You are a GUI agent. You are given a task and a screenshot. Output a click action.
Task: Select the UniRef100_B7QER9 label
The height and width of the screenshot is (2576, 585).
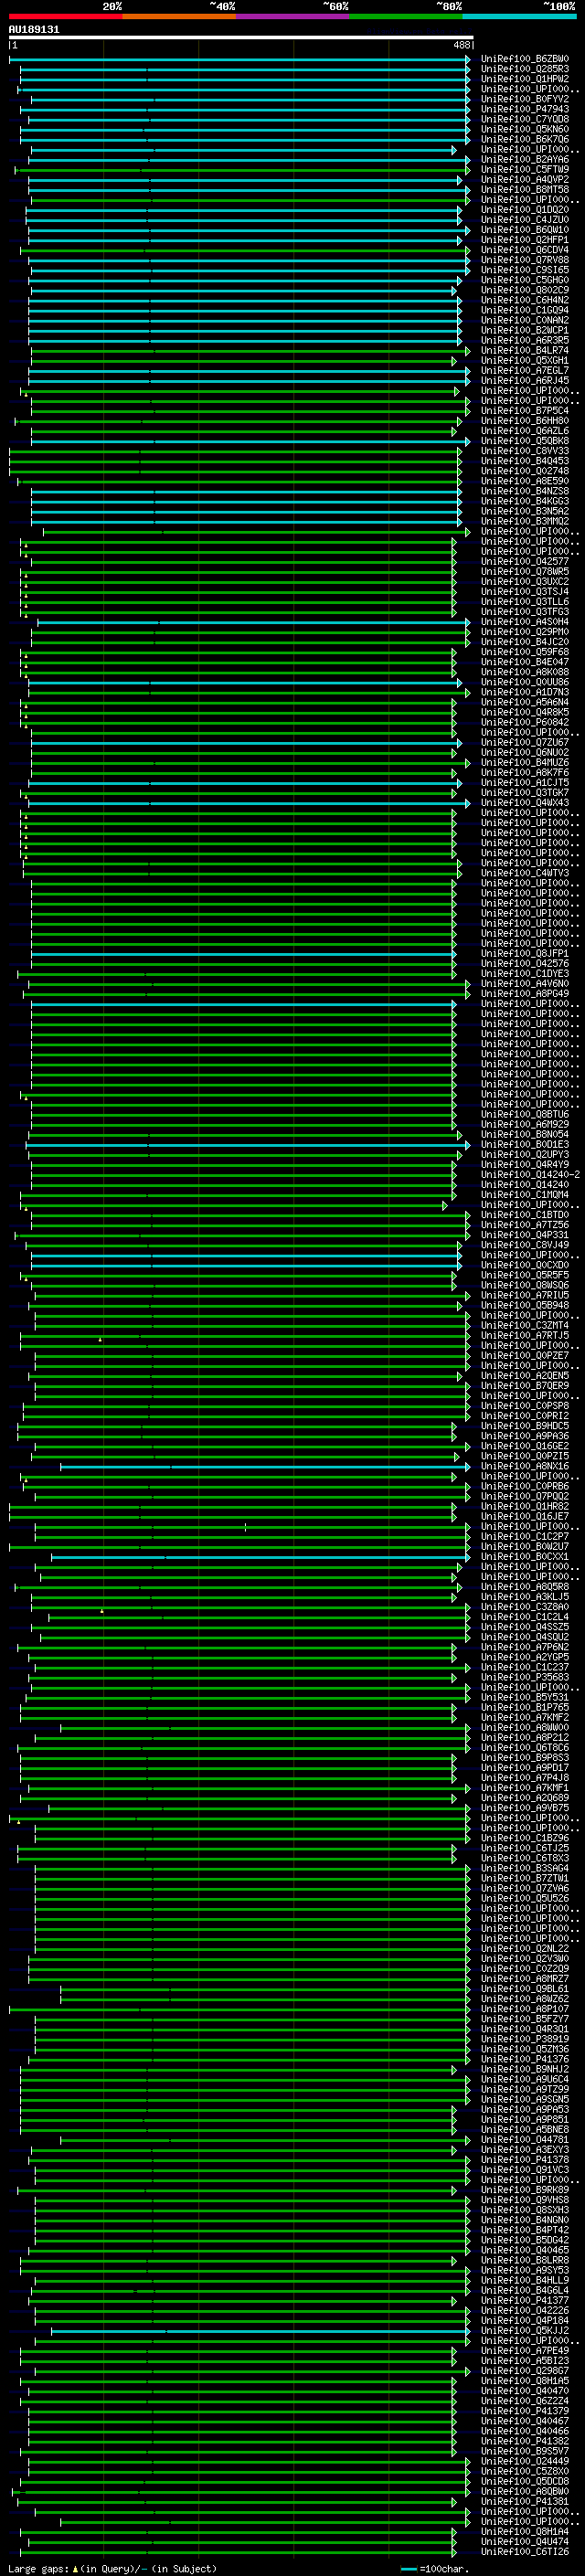(x=524, y=1385)
